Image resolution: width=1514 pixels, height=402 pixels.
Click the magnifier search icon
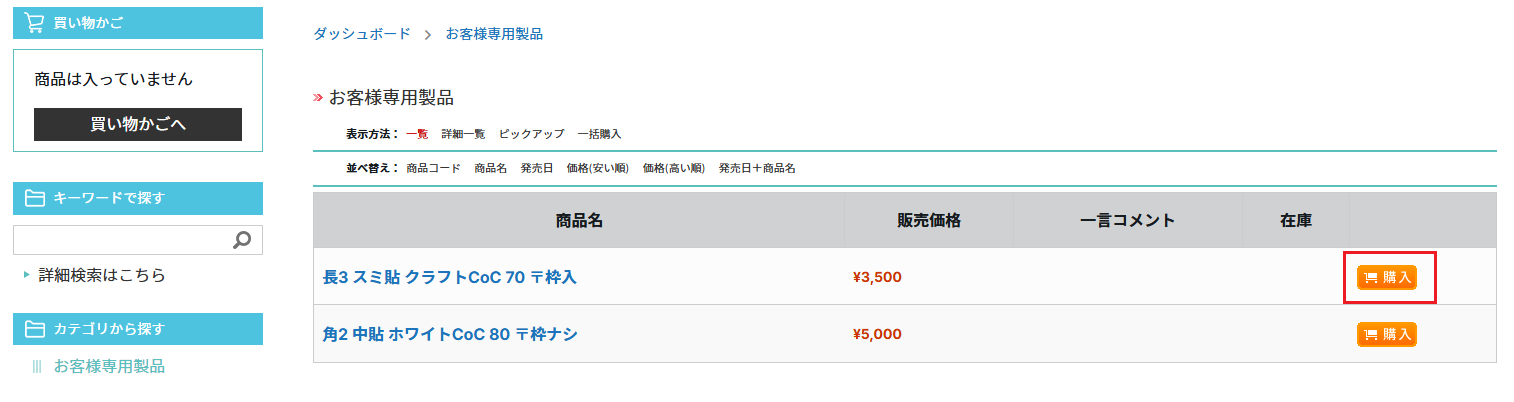pos(241,240)
